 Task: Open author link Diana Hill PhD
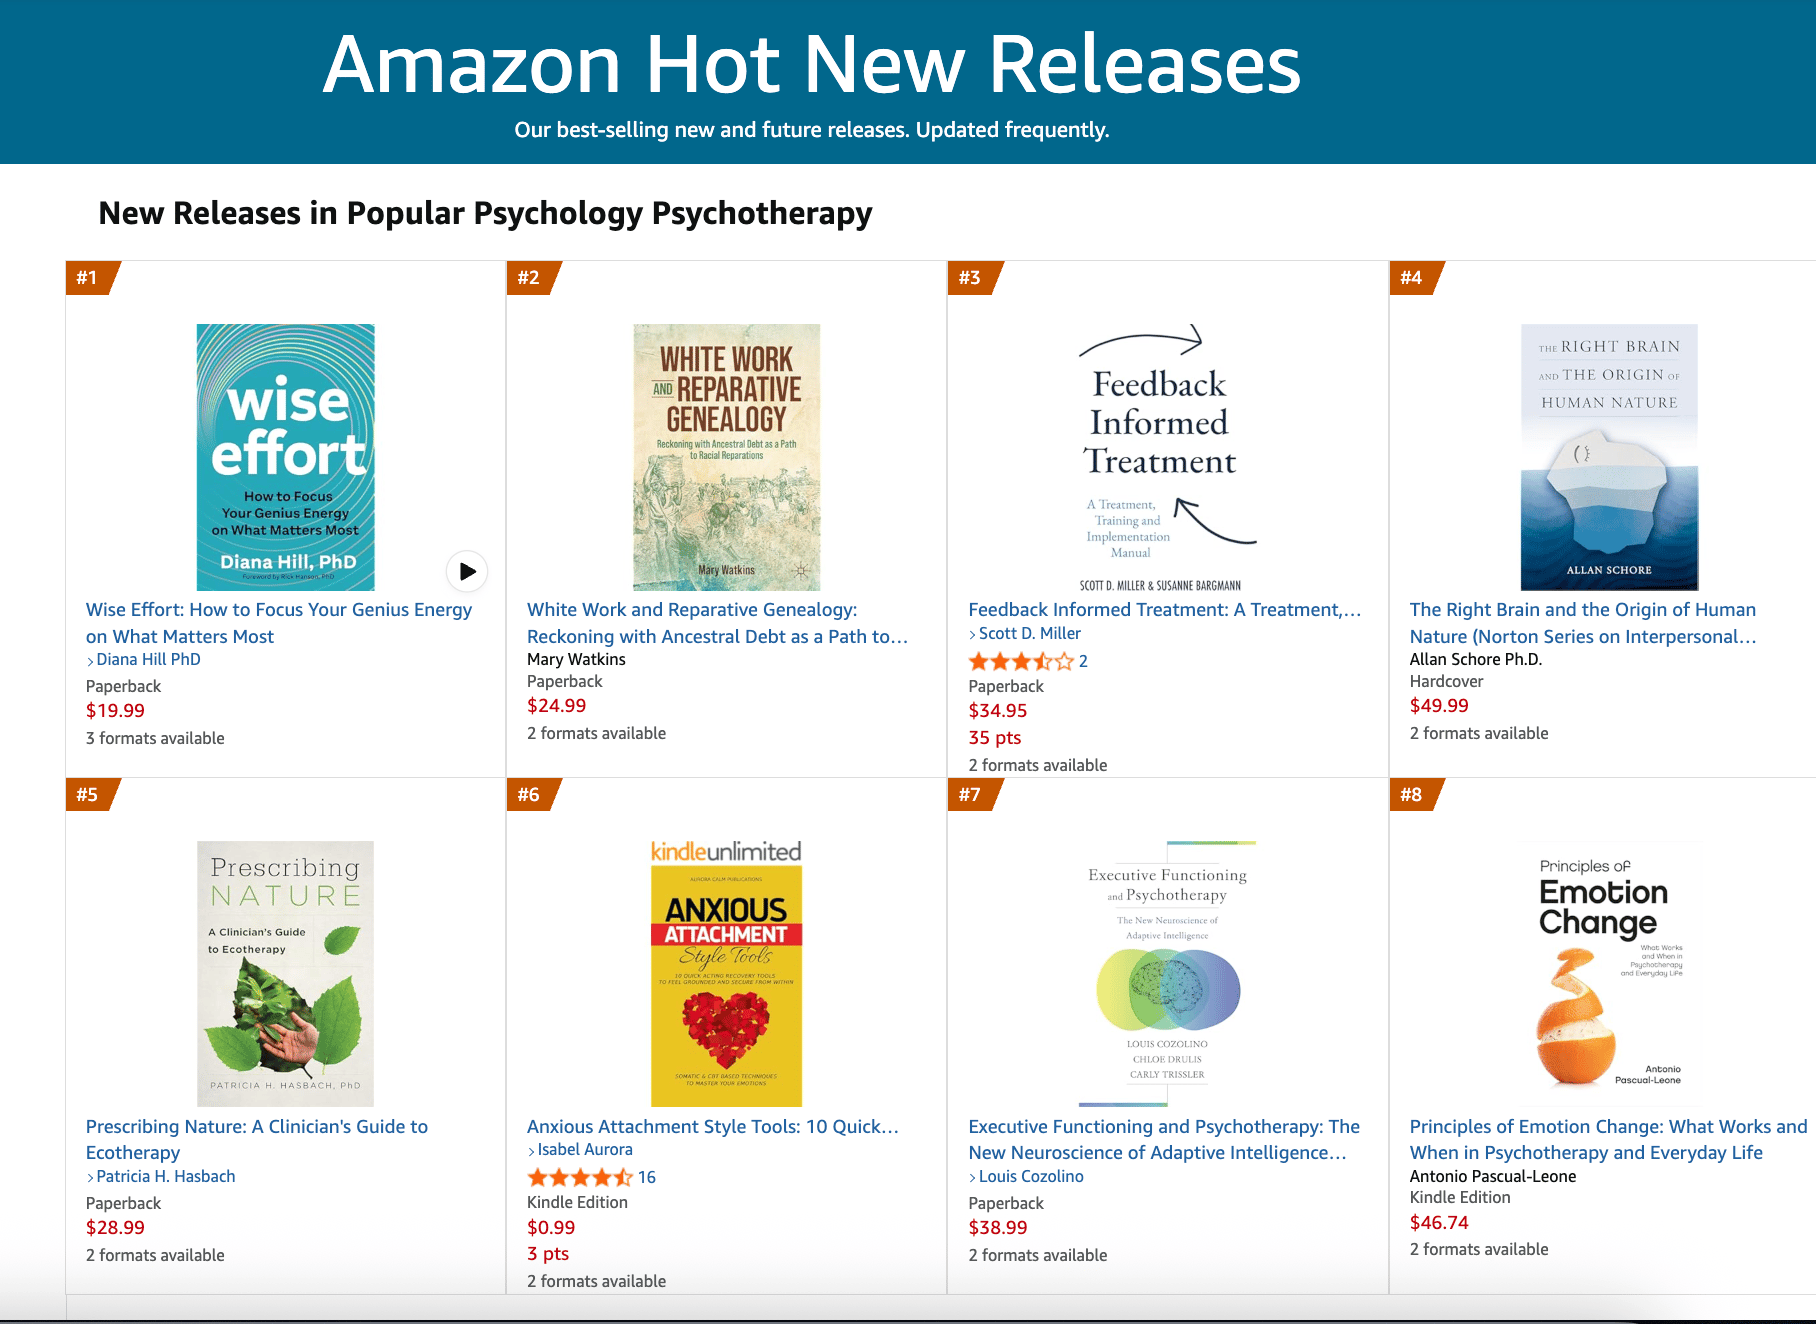click(x=148, y=660)
